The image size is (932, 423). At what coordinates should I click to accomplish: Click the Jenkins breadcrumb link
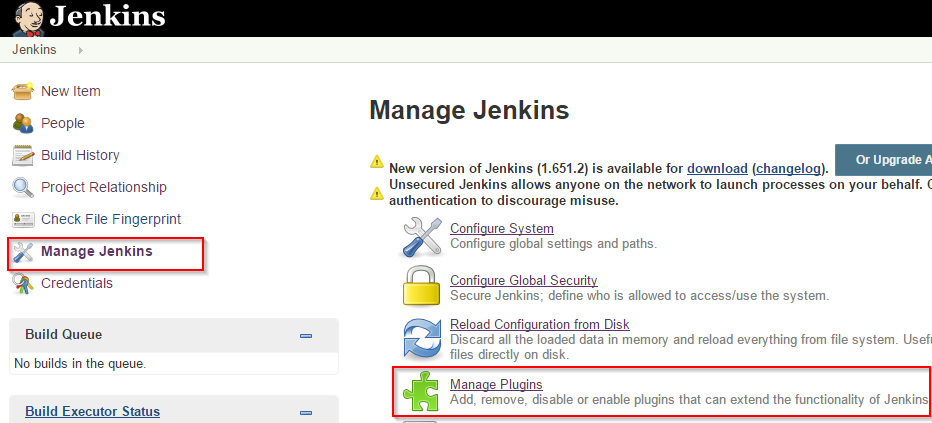pyautogui.click(x=34, y=50)
